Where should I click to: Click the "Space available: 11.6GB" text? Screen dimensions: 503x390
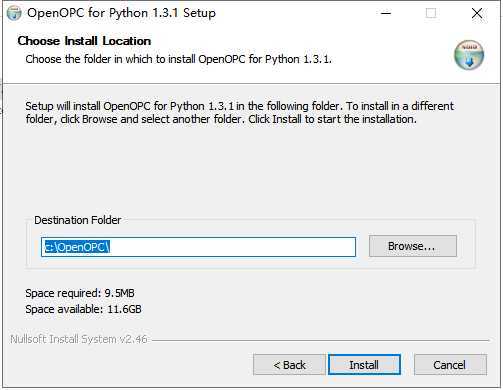83,309
